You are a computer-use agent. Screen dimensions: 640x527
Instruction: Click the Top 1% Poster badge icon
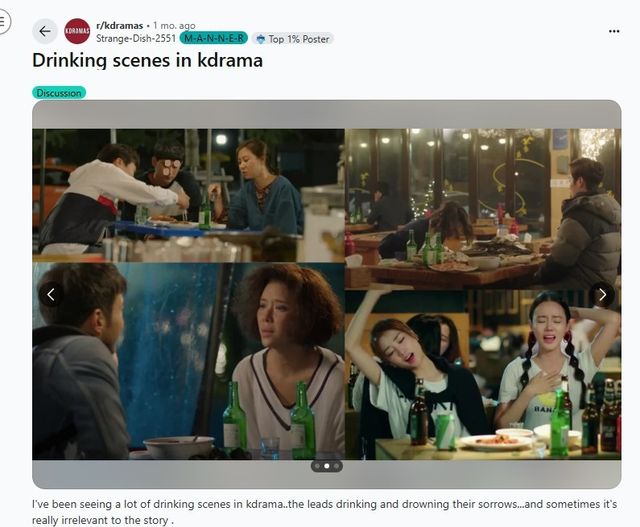click(260, 39)
